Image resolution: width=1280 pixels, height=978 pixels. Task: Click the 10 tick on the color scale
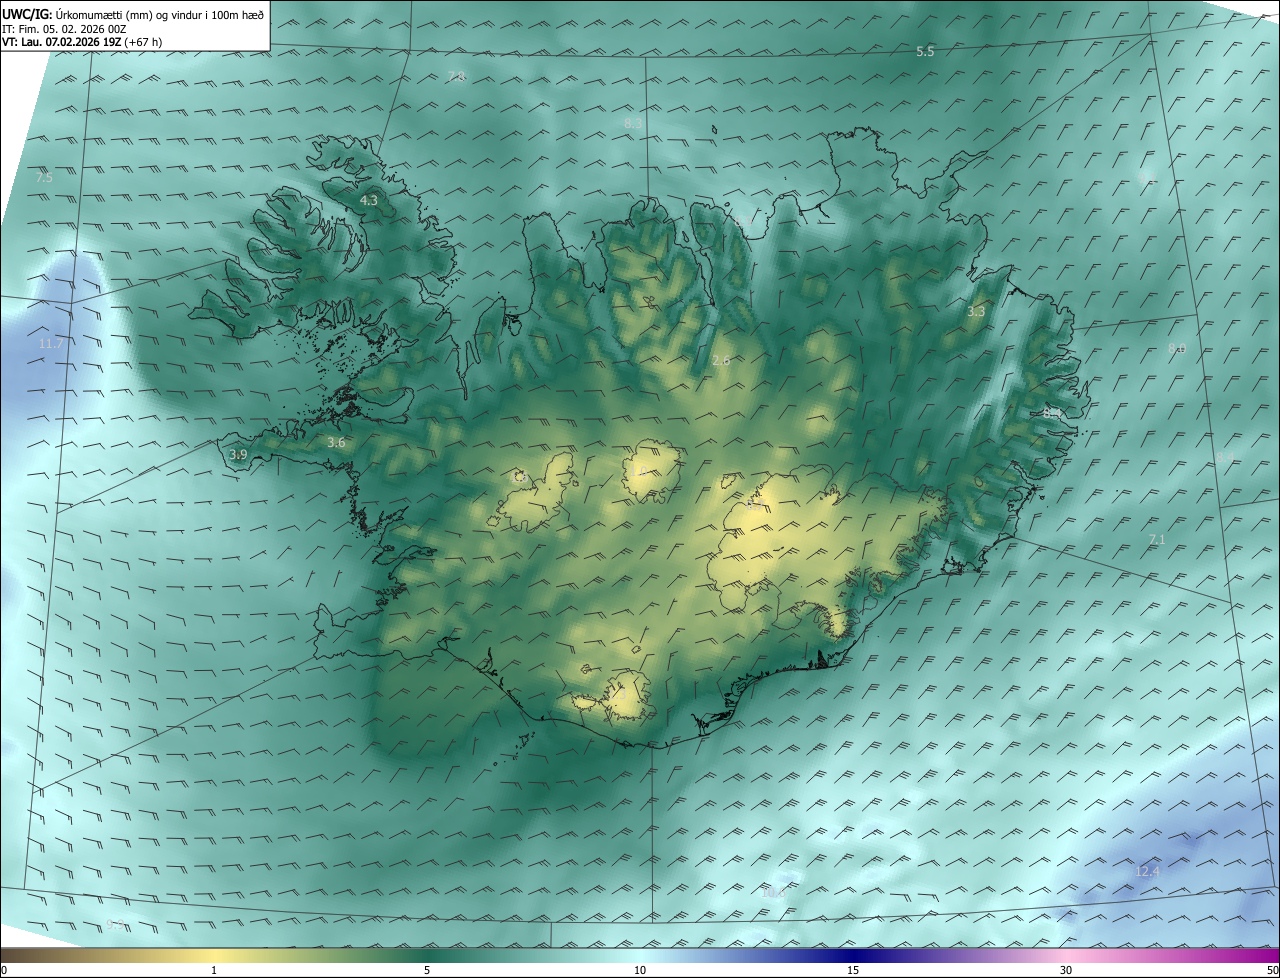click(x=640, y=970)
